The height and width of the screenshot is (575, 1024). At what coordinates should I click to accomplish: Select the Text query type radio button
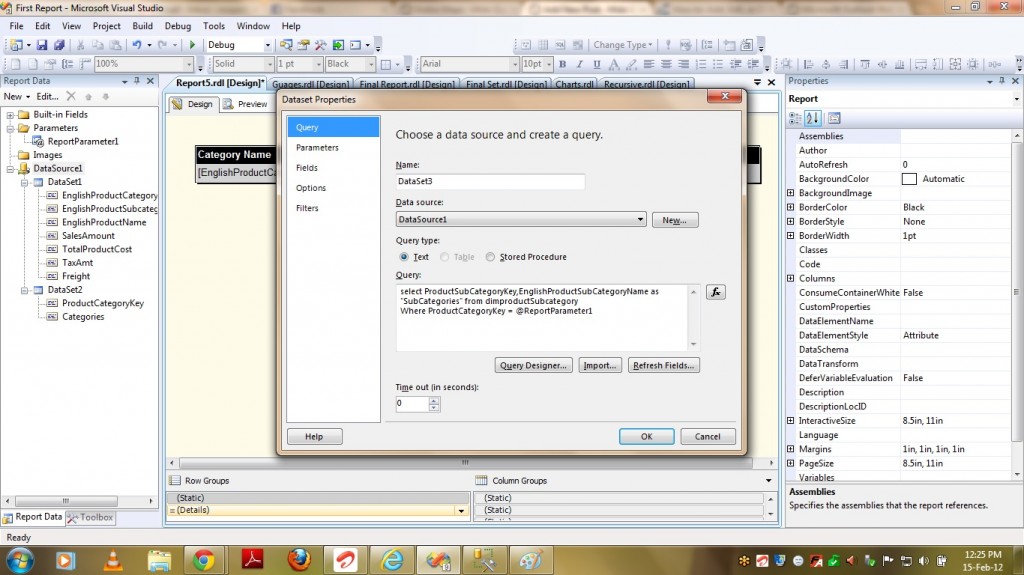(404, 257)
